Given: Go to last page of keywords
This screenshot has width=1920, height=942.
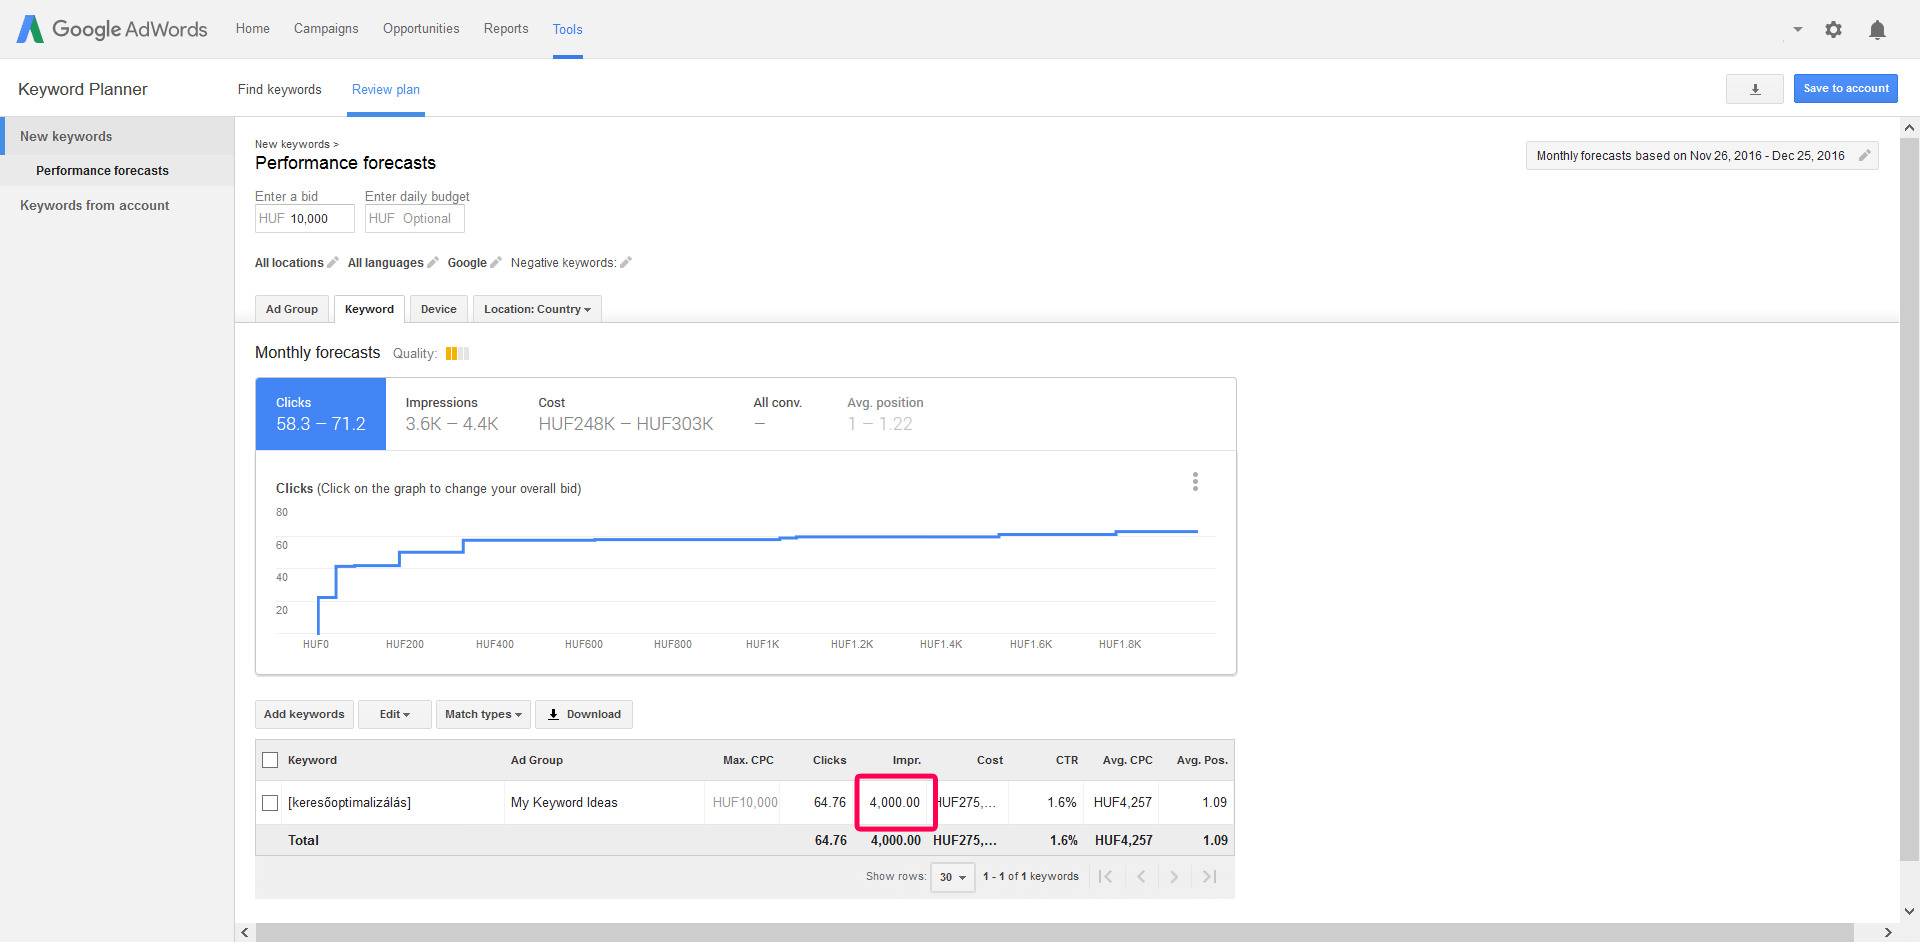Looking at the screenshot, I should point(1209,876).
